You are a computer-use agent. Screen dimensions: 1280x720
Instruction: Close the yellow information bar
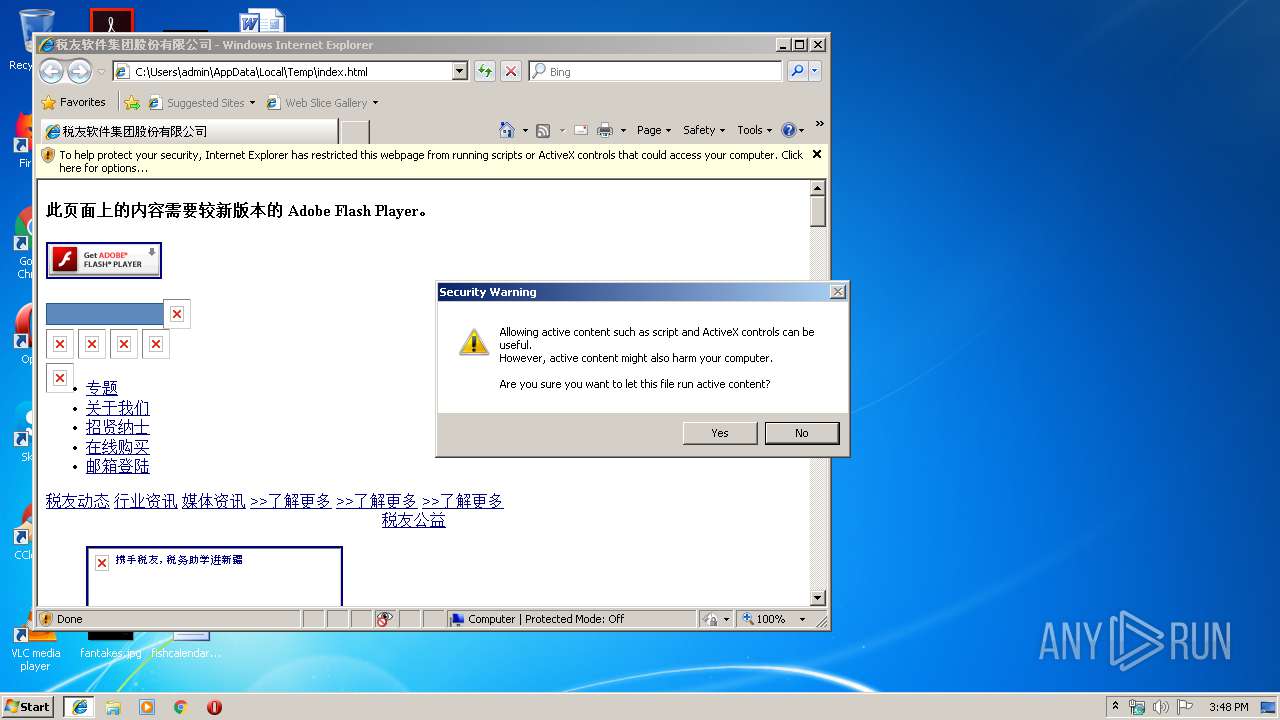pyautogui.click(x=817, y=154)
